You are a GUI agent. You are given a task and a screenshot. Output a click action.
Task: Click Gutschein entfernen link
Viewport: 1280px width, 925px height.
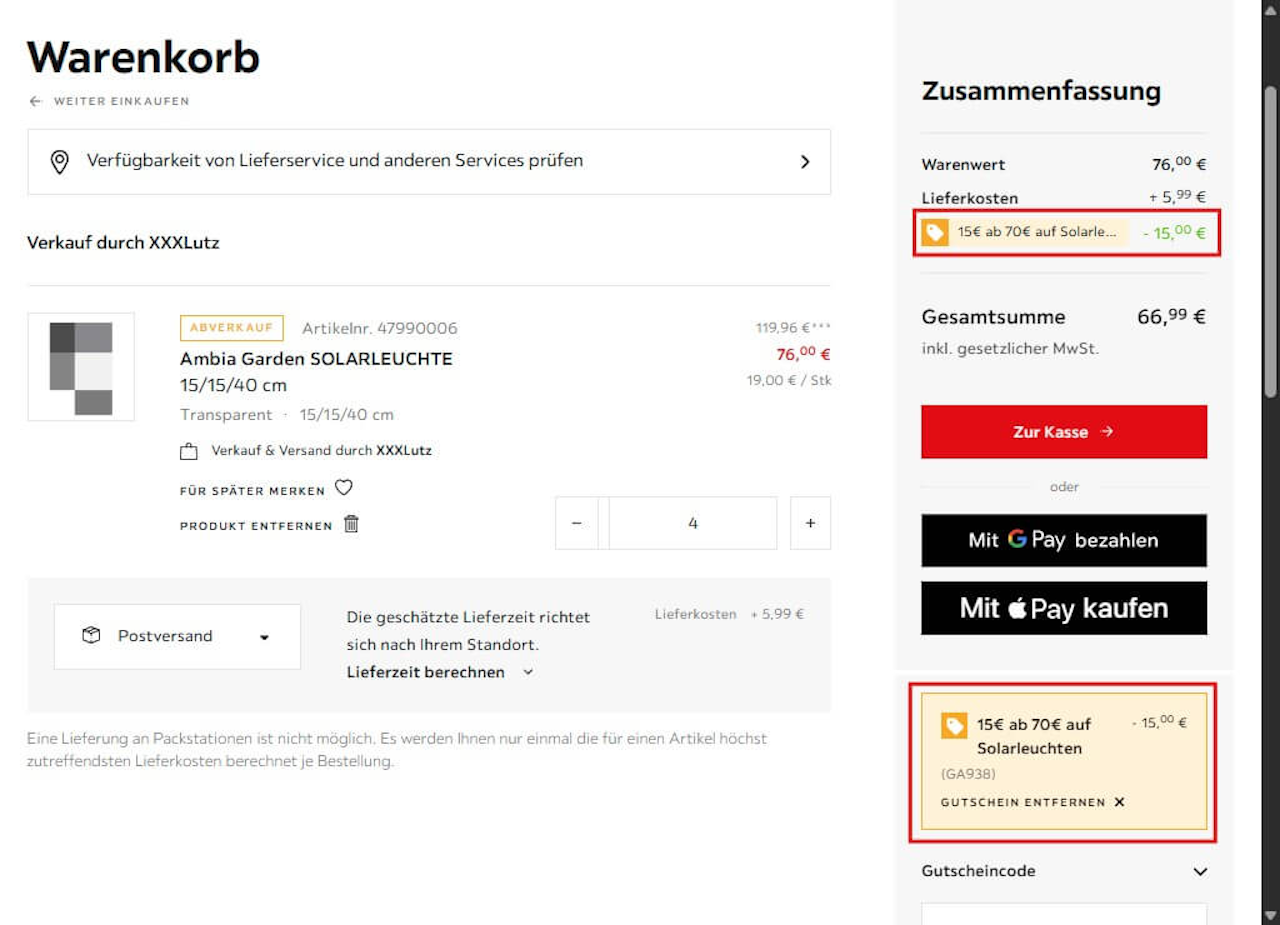point(1023,802)
